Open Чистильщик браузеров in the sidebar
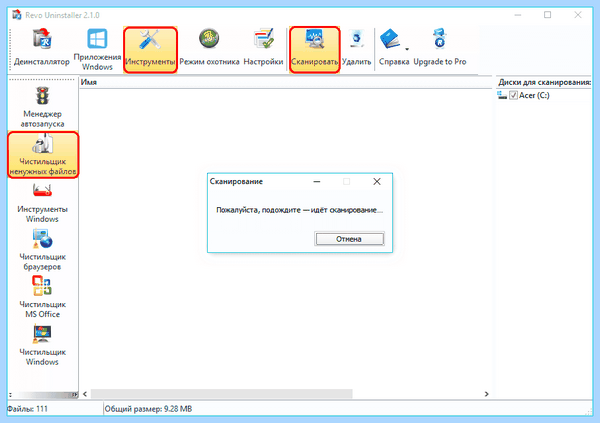600x423 pixels. 42,250
